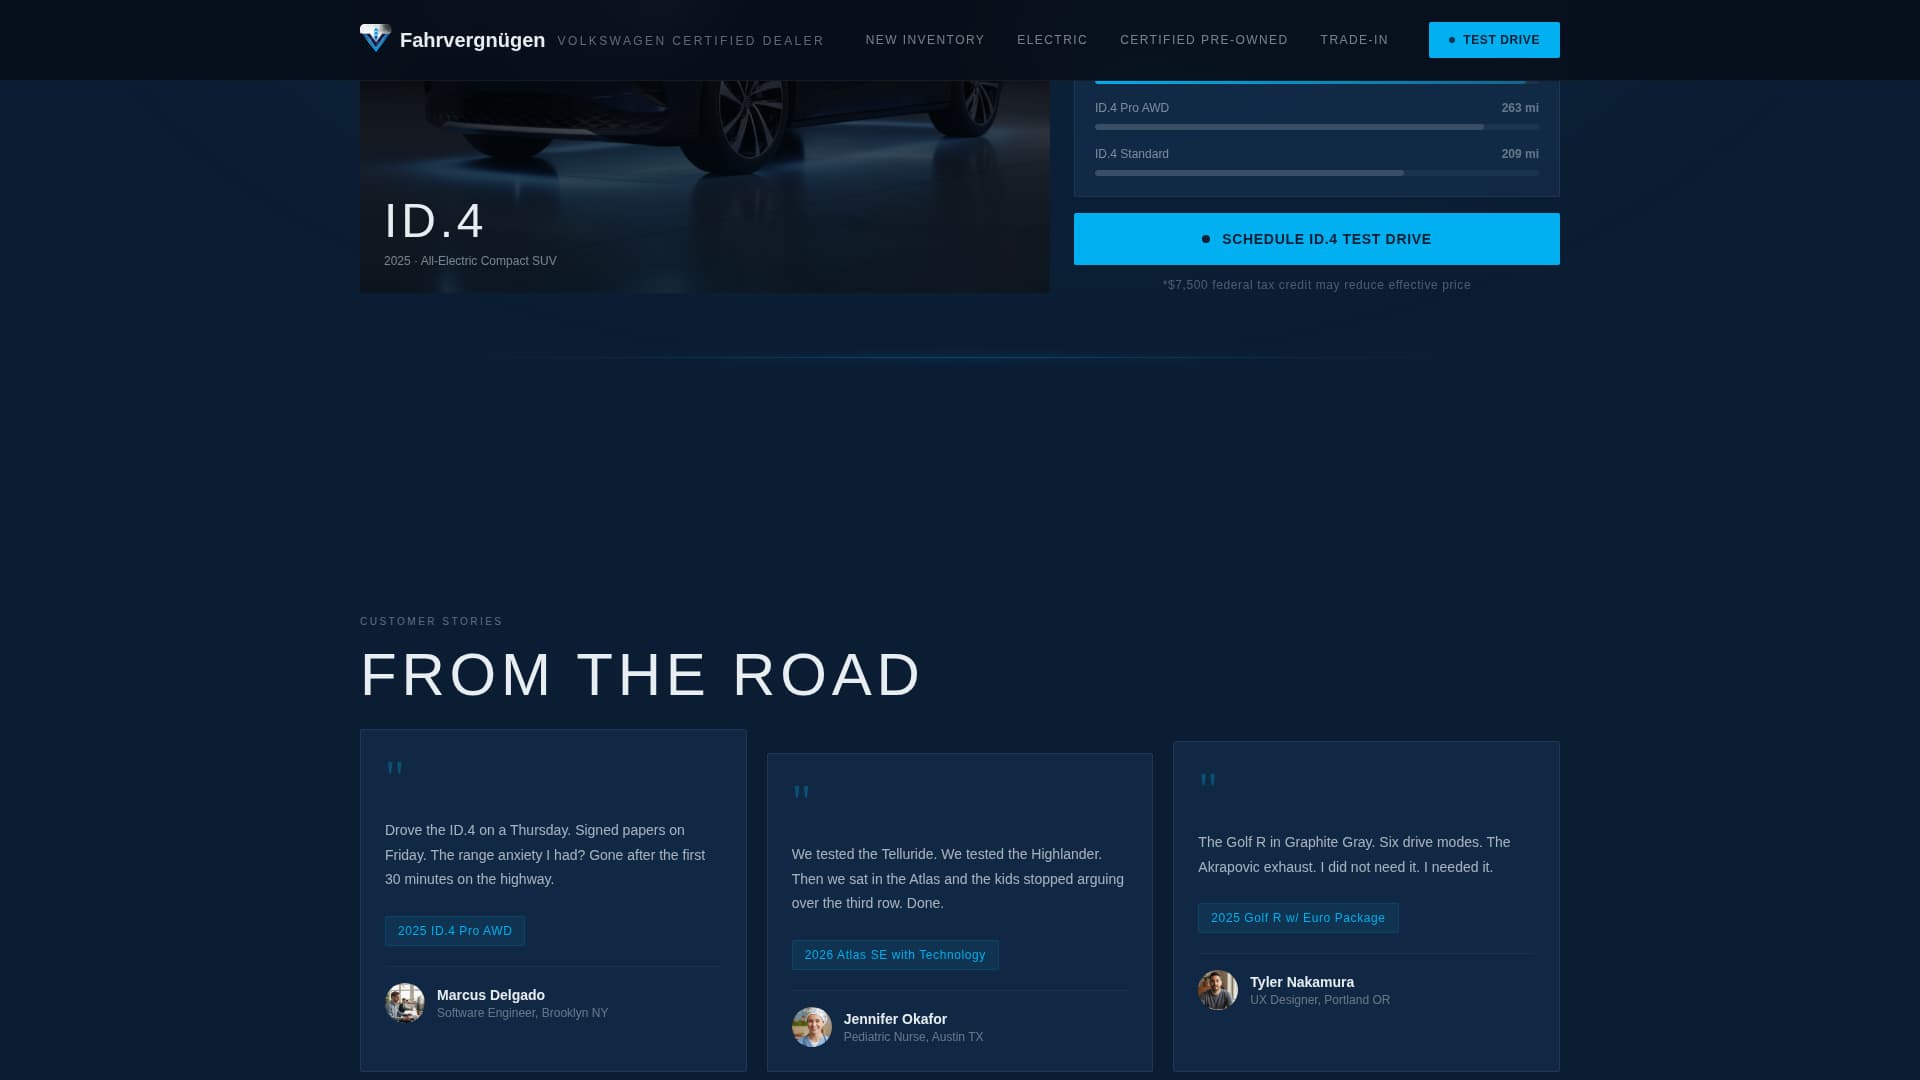
Task: Click quote mark icon in Tyler's card
Action: point(1208,782)
